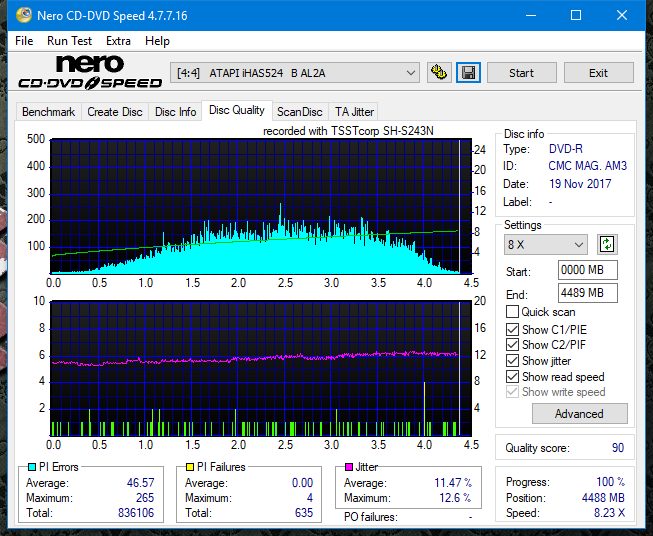
Task: Toggle Show C1/PIE checkbox
Action: 512,329
